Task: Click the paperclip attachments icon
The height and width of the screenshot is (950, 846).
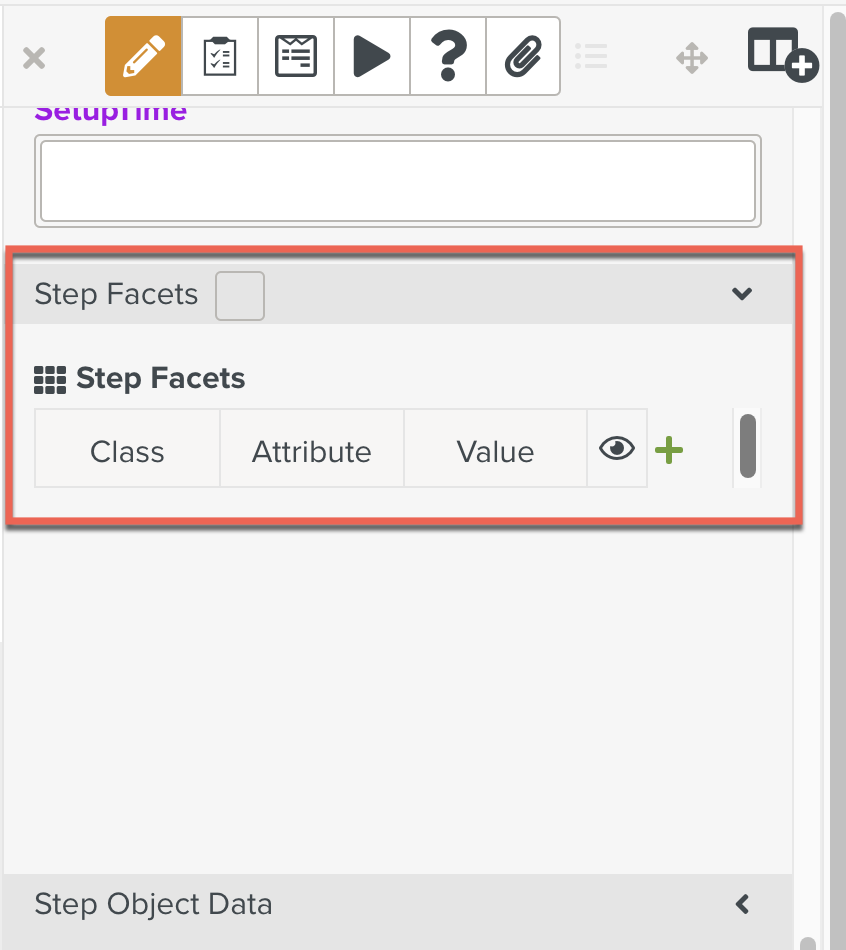Action: coord(523,57)
